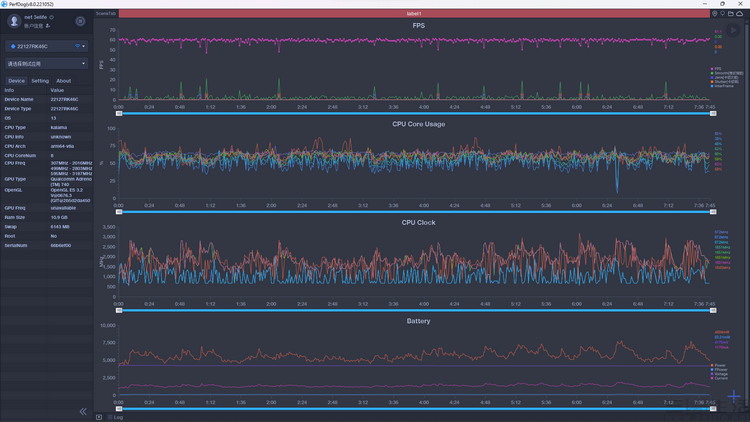Click the location target icon in top-right toolbar
This screenshot has height=422, width=750.
(x=715, y=14)
